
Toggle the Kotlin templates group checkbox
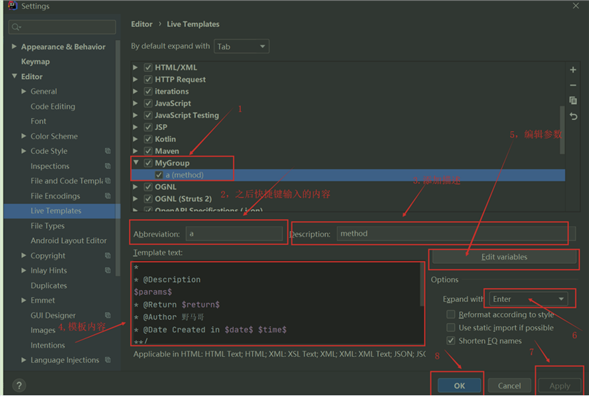click(148, 139)
